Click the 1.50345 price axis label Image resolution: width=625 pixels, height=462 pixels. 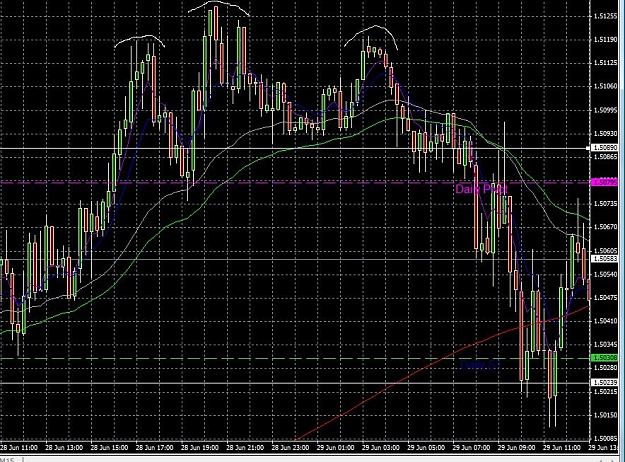tap(605, 344)
